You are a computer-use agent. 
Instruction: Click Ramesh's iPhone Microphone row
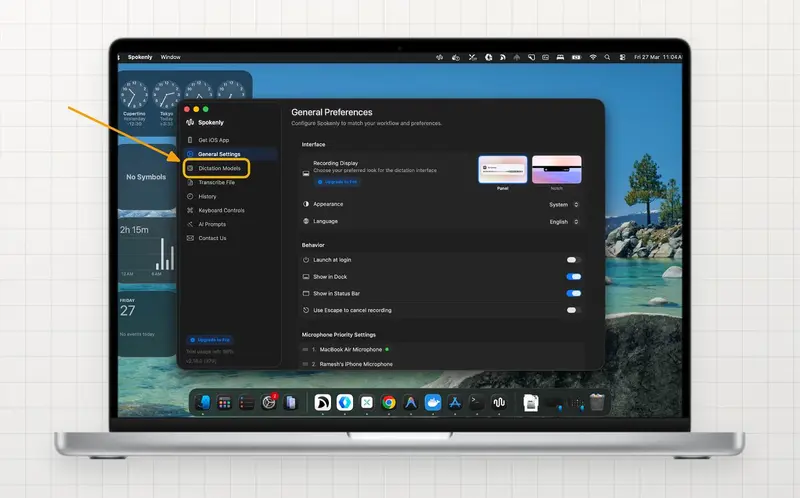point(442,364)
